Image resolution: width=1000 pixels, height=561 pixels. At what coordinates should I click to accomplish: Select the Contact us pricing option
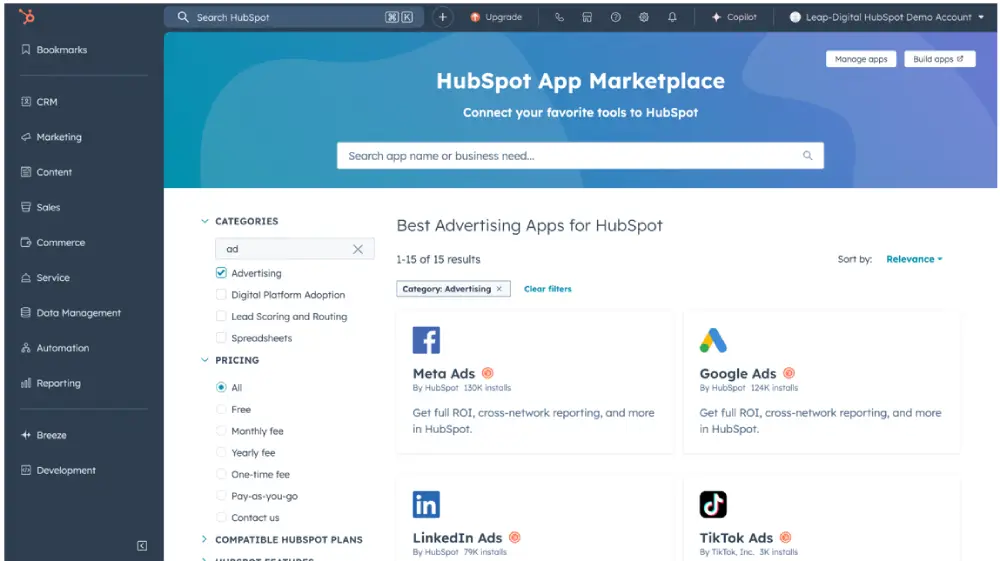[221, 518]
